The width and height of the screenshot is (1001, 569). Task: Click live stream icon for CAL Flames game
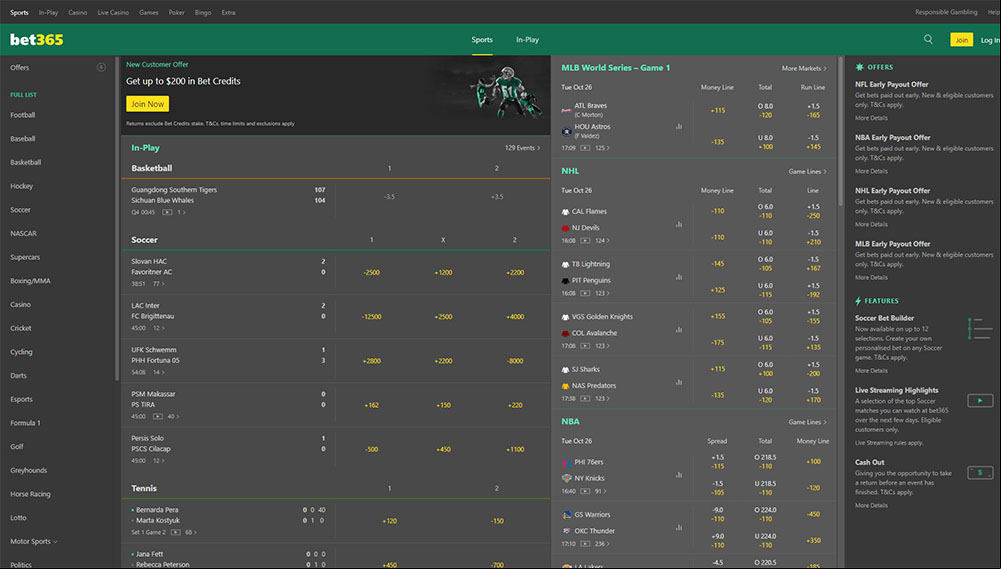[585, 241]
